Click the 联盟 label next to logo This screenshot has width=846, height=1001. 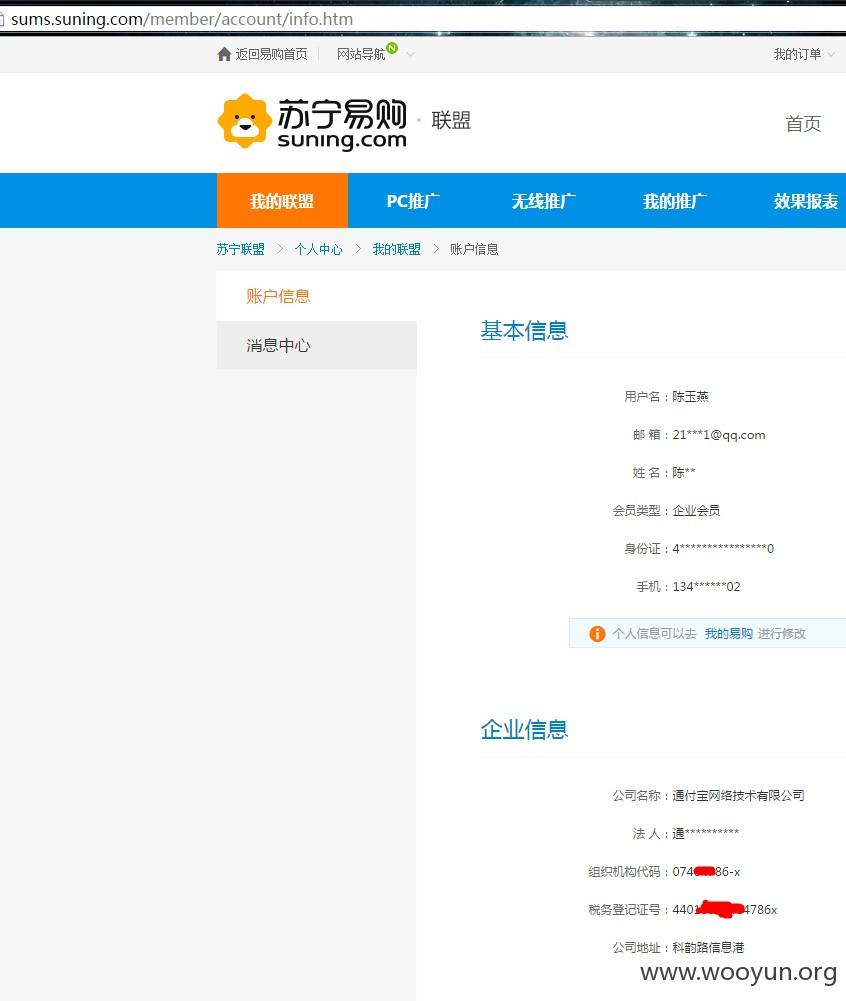click(x=451, y=120)
